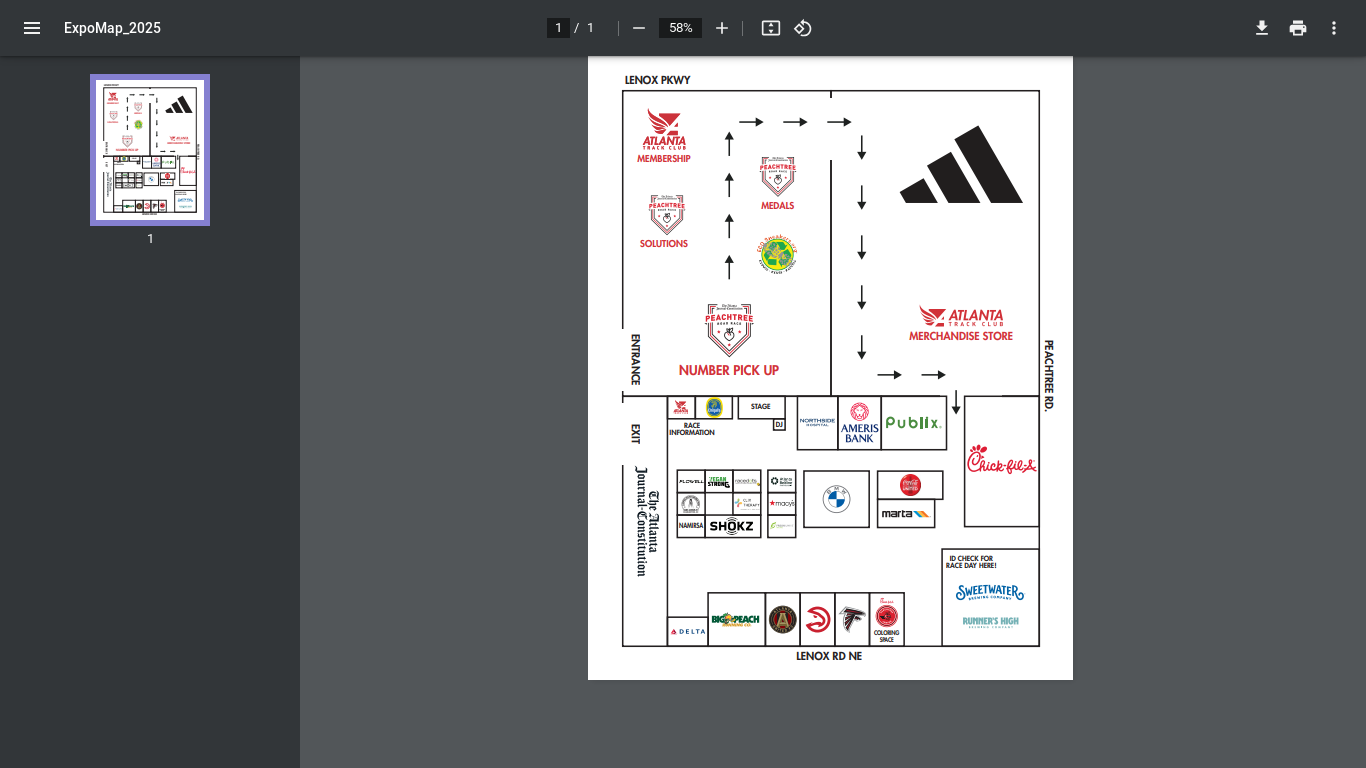The height and width of the screenshot is (768, 1366).
Task: Click the Chick-fil-A booth logo
Action: click(x=1001, y=461)
